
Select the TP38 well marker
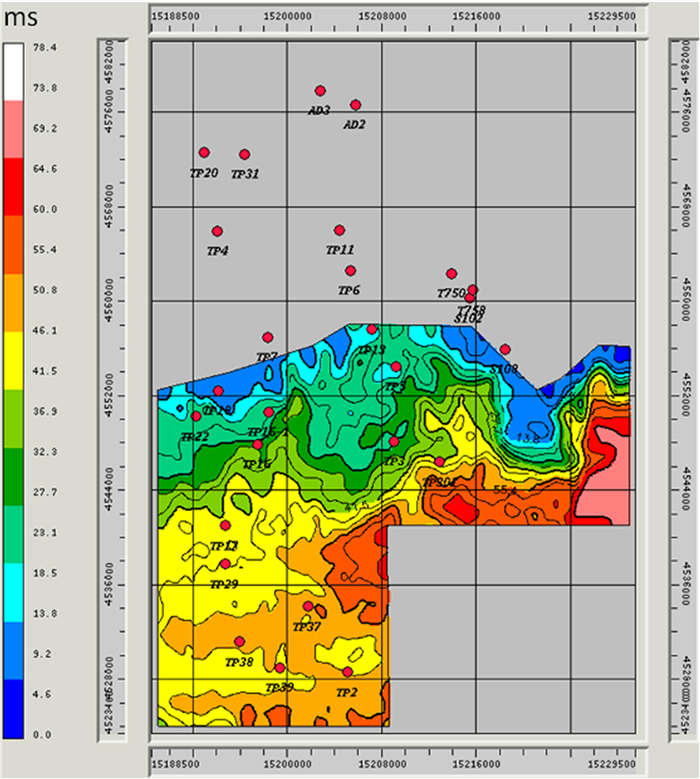click(239, 642)
